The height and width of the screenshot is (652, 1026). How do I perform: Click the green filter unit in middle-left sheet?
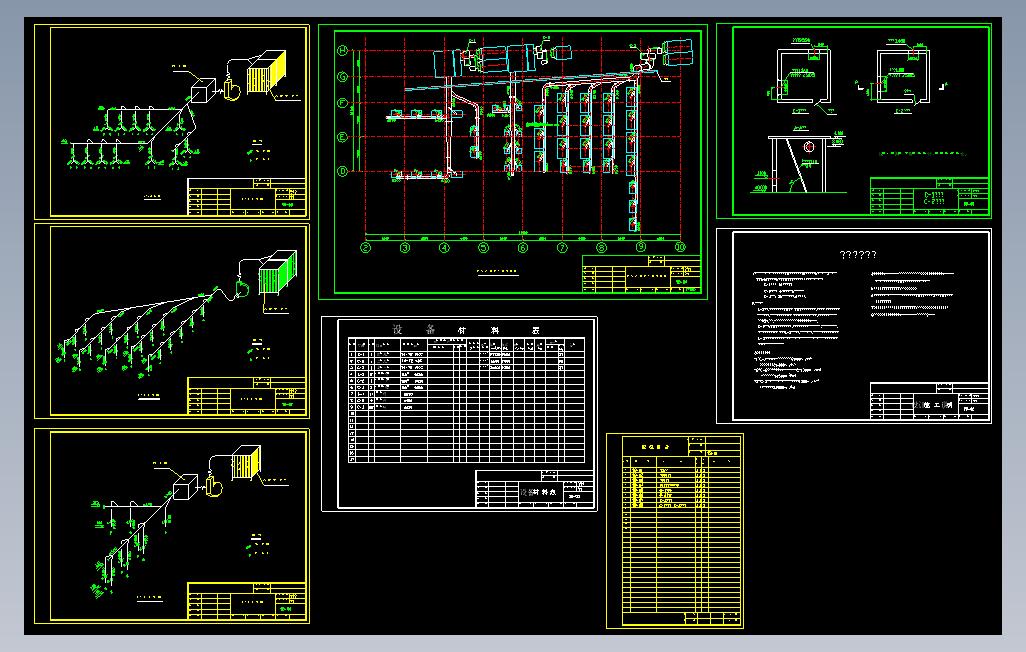[x=277, y=272]
